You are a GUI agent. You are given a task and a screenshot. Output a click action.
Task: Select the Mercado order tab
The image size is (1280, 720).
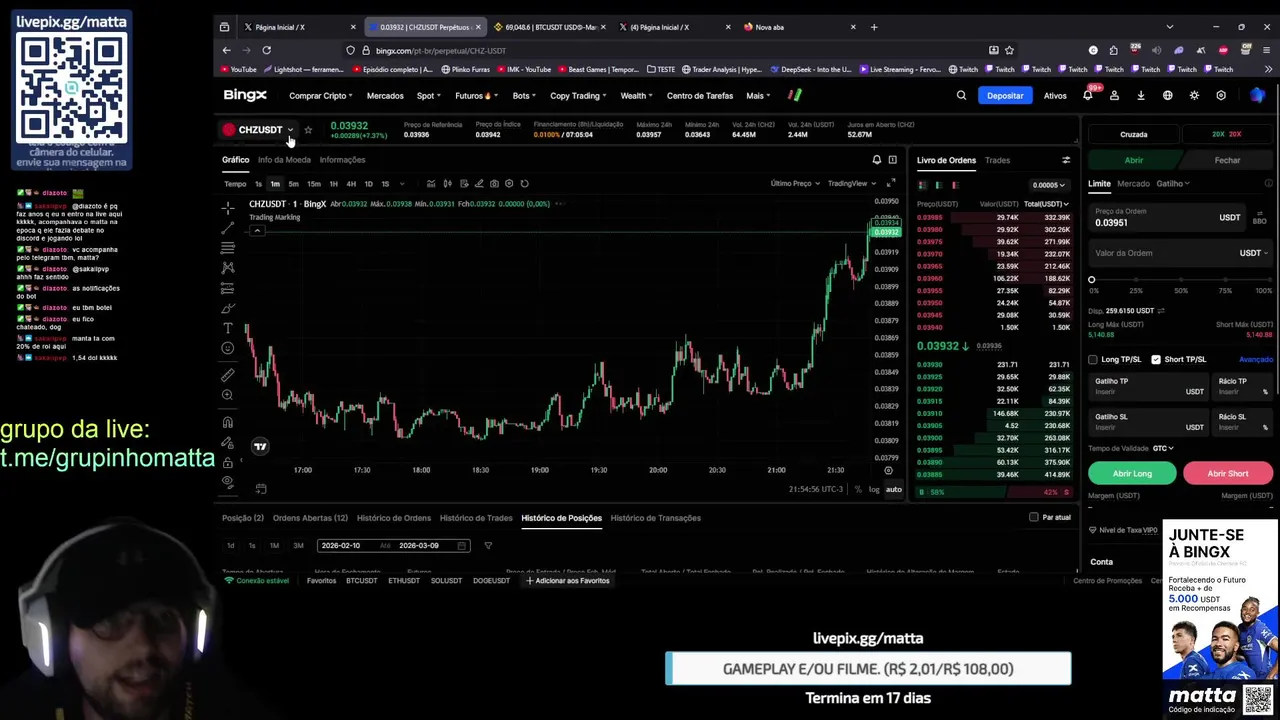[x=1133, y=184]
